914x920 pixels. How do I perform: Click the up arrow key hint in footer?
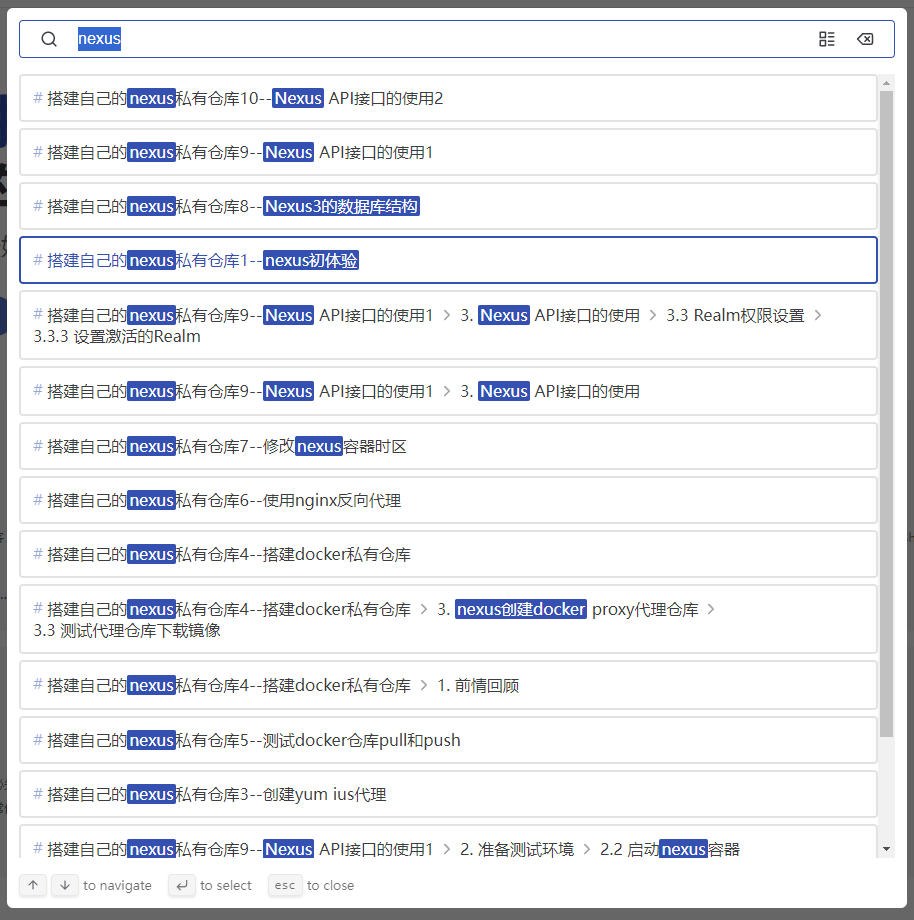coord(32,885)
